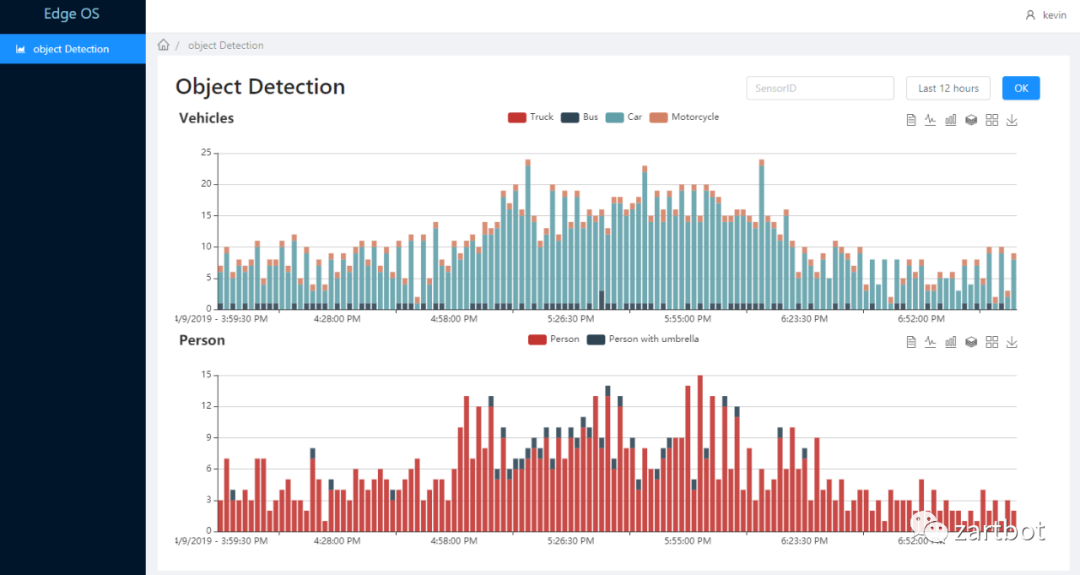The height and width of the screenshot is (575, 1080).
Task: Click object Detection breadcrumb link
Action: point(226,45)
